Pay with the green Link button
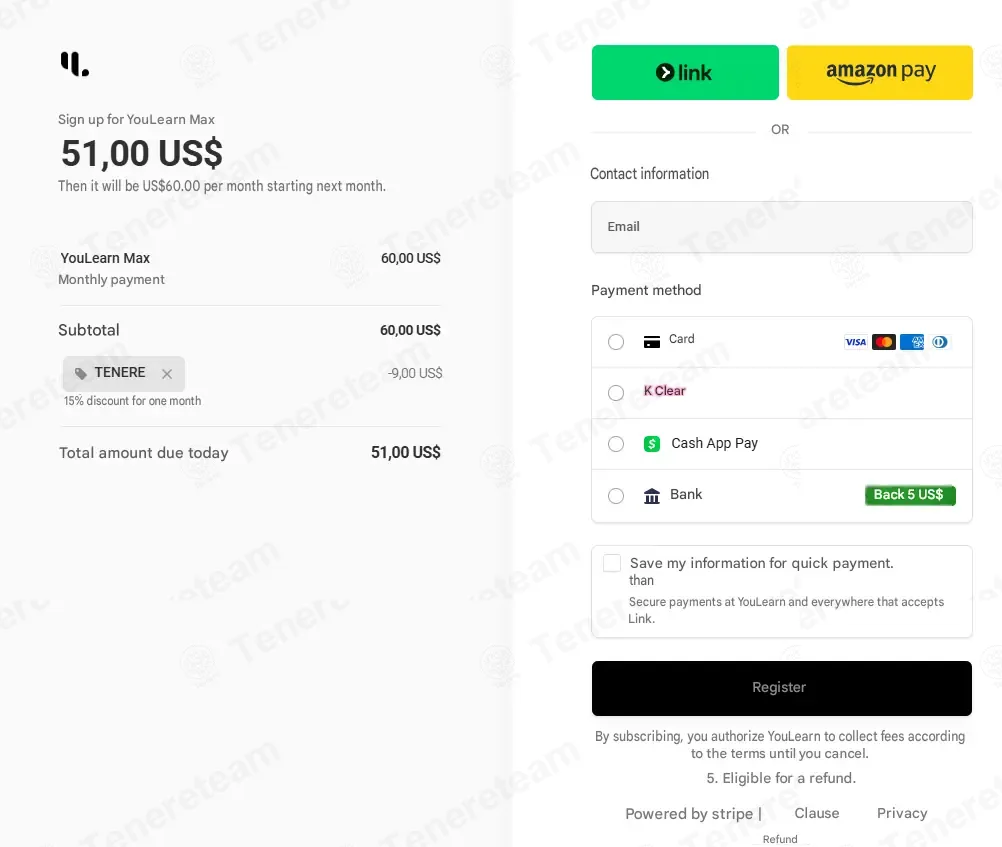 tap(685, 72)
